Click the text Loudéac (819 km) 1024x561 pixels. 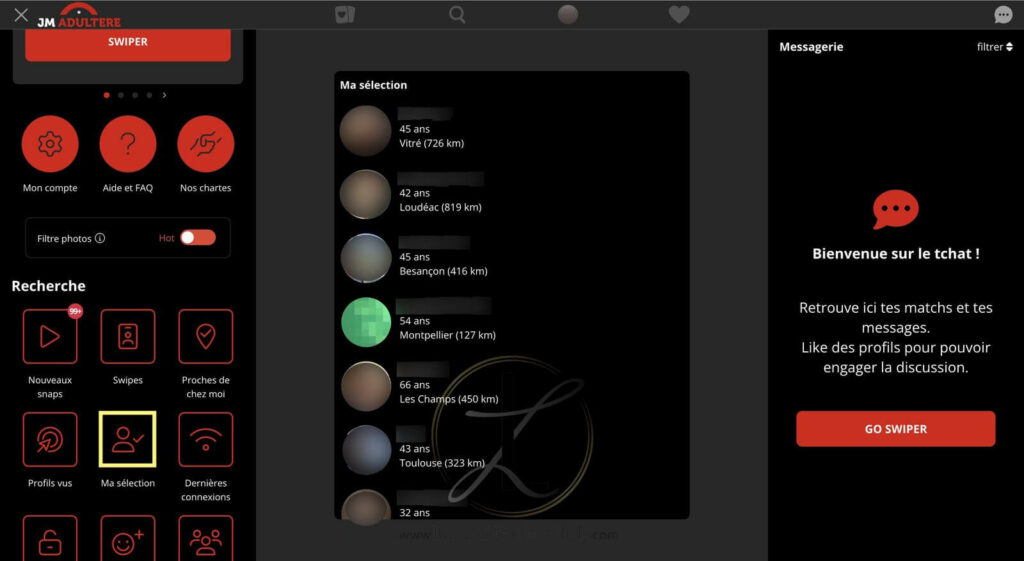[x=440, y=208]
